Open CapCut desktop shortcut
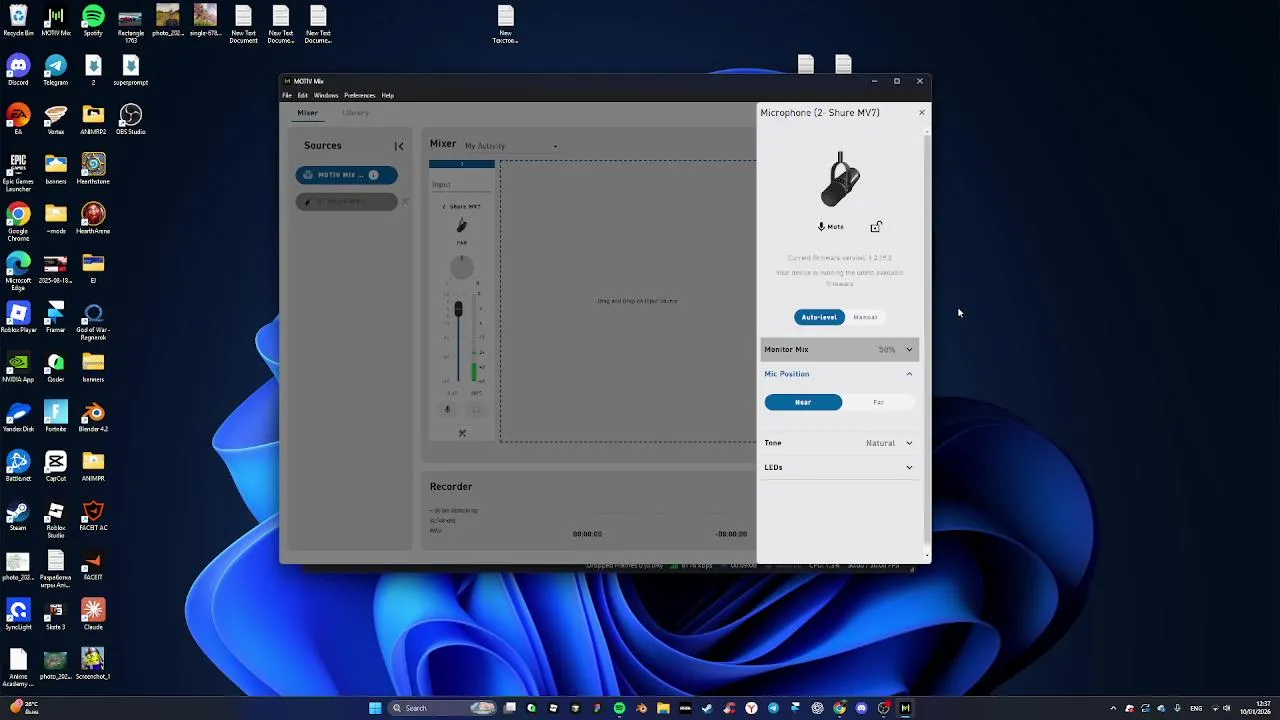 coord(56,466)
